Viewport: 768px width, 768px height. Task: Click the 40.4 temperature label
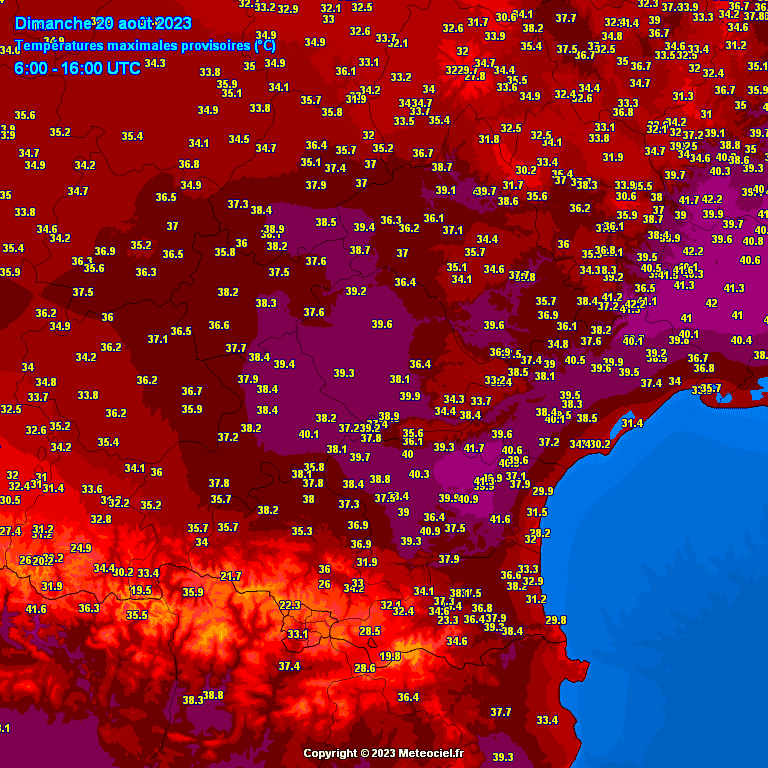click(x=741, y=340)
